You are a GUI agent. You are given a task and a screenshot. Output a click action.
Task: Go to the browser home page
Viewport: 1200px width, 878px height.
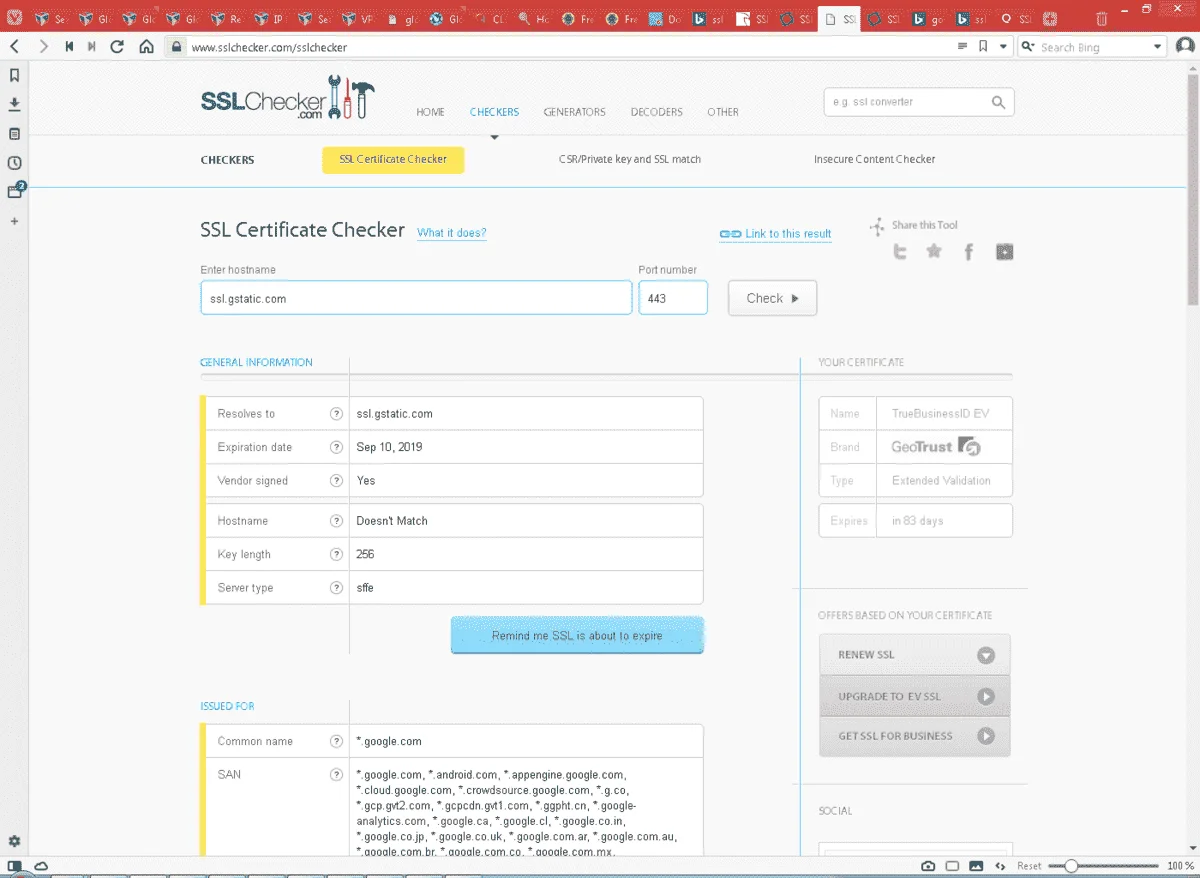tap(146, 46)
